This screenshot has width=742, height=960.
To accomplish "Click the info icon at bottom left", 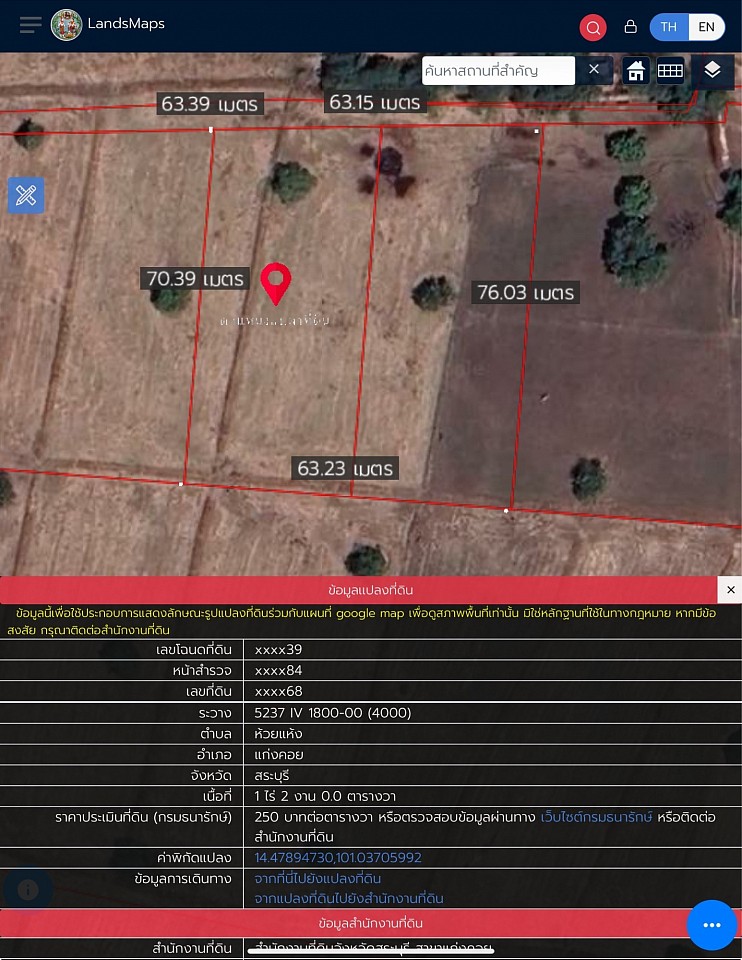I will tap(28, 890).
